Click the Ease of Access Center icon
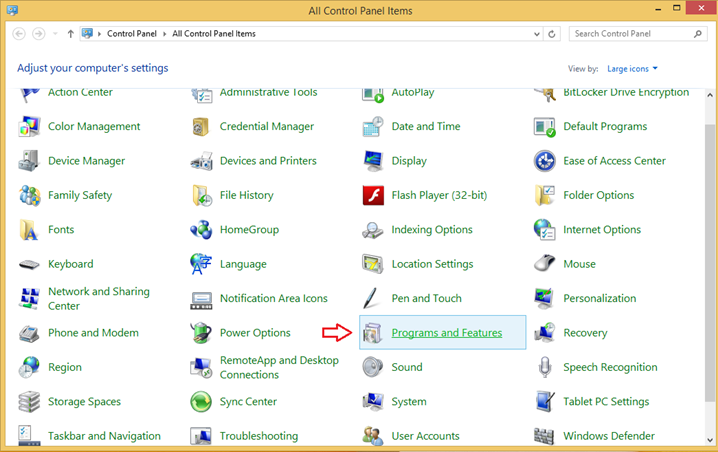 click(544, 161)
